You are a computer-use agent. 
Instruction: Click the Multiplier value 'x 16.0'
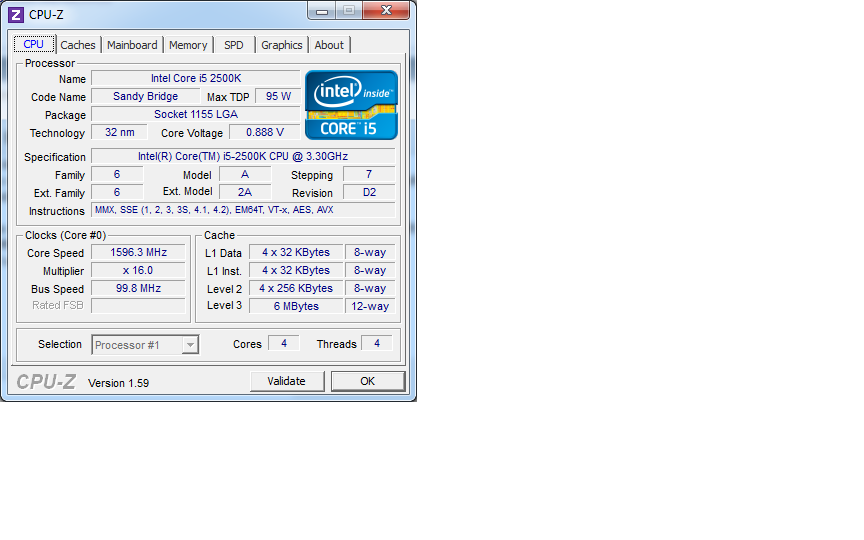tap(138, 271)
